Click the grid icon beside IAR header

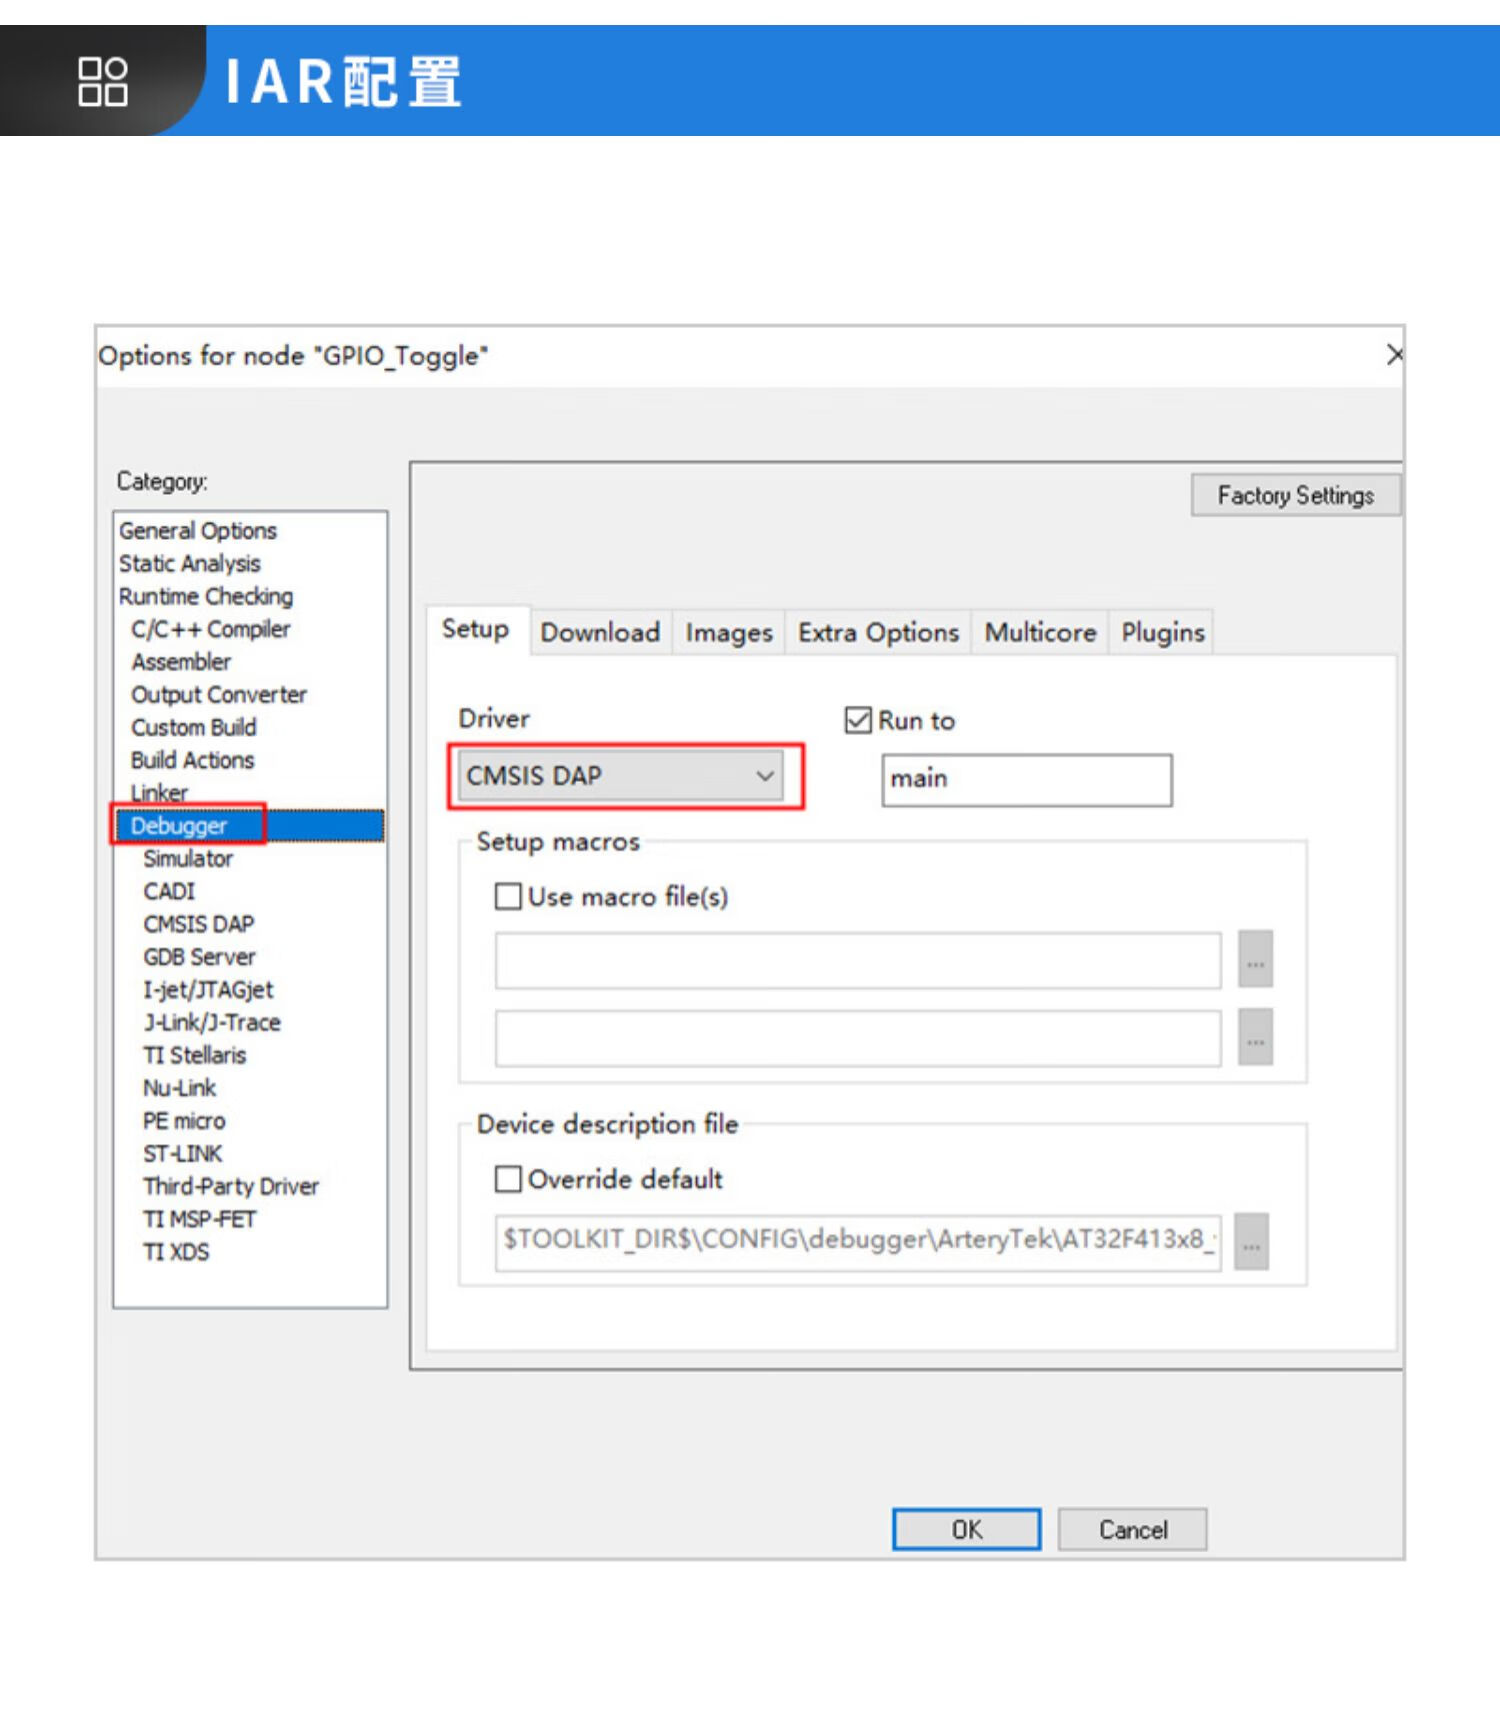click(x=102, y=81)
